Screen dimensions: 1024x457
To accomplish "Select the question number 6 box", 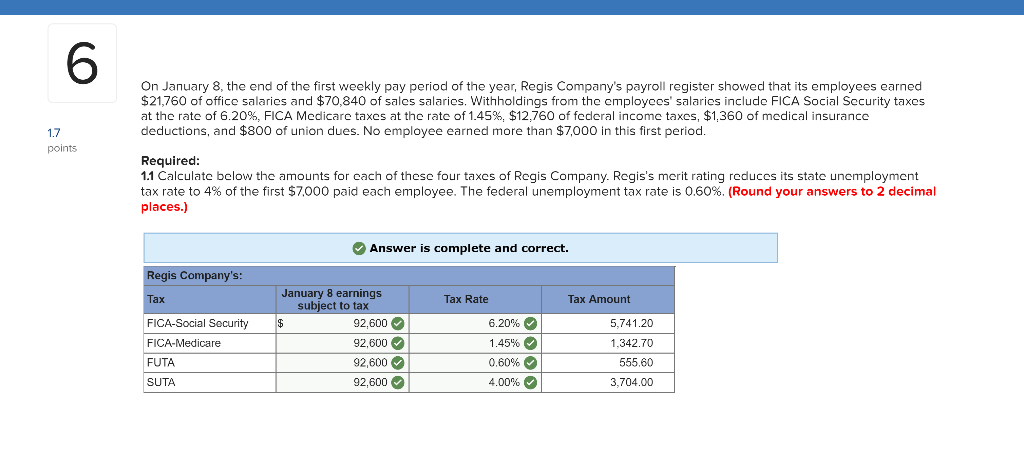I will [82, 63].
